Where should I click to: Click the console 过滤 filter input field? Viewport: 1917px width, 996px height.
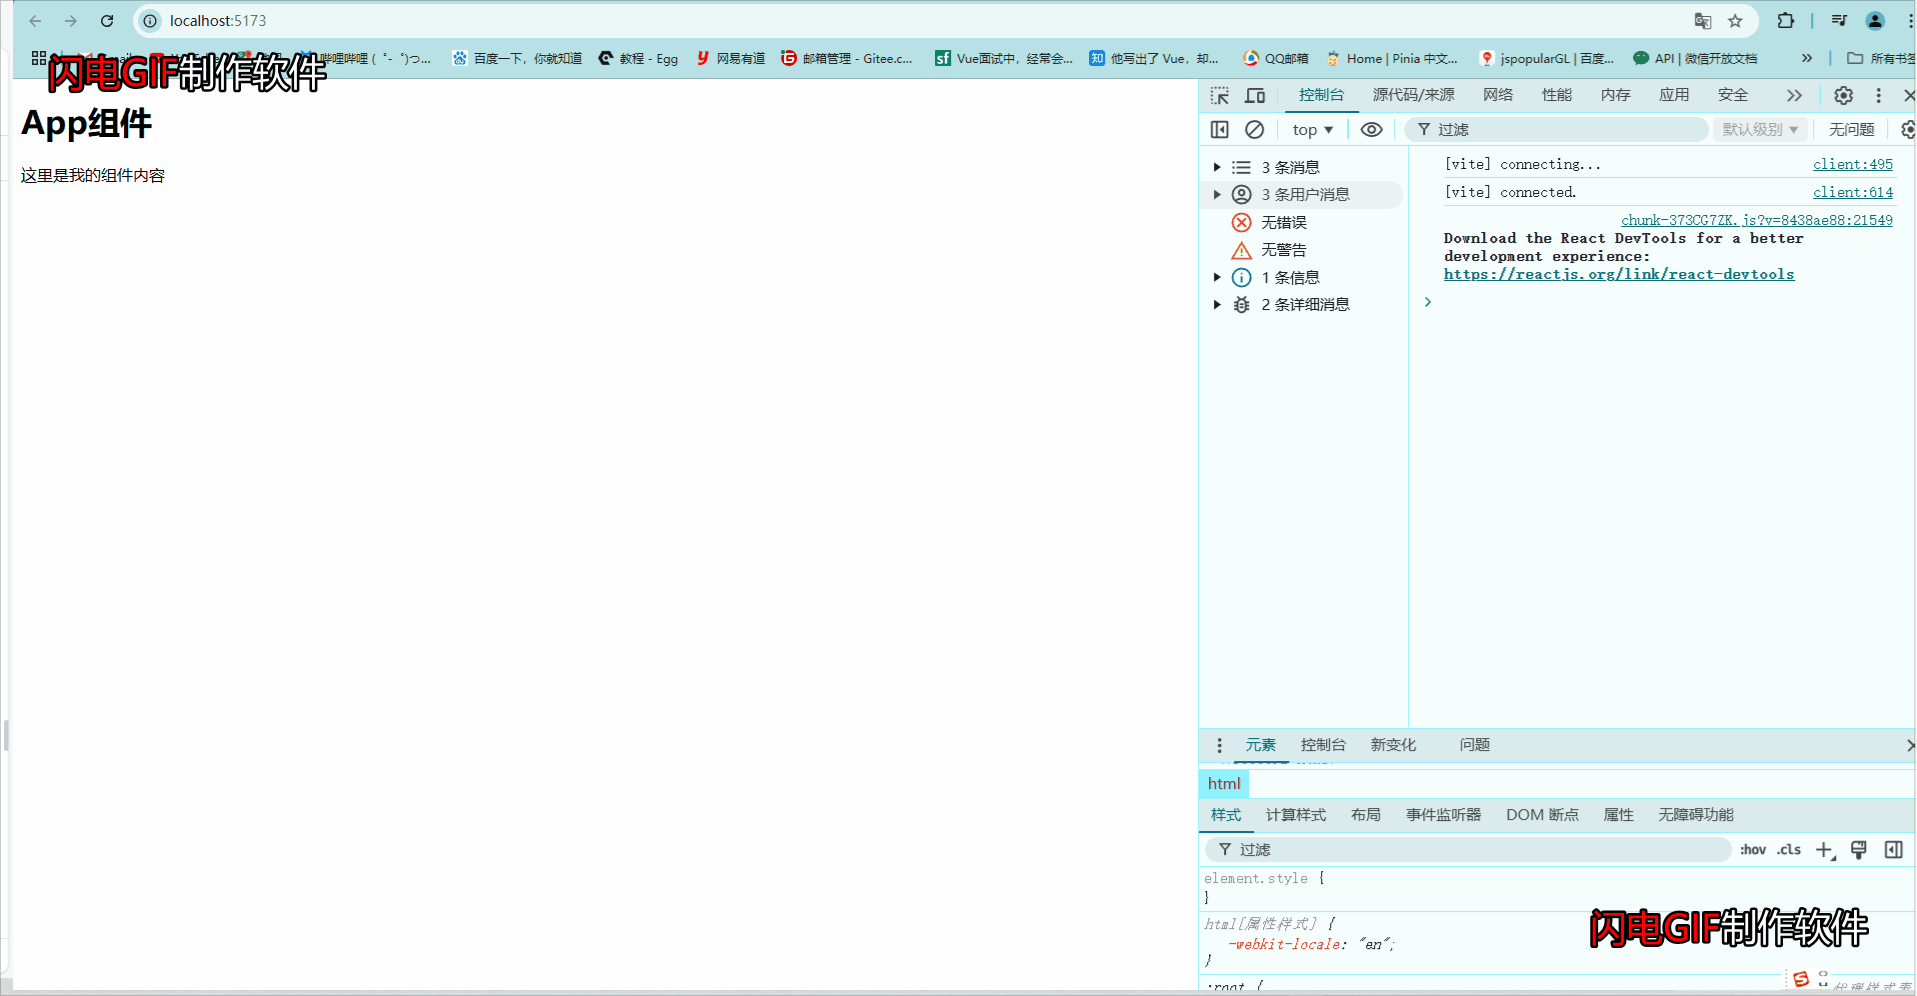[x=1556, y=129]
